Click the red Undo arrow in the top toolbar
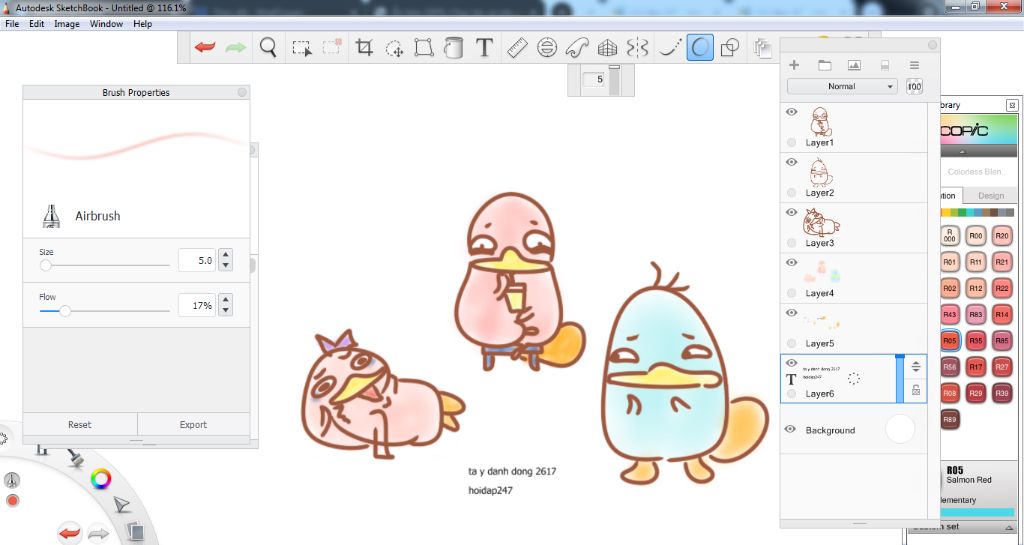This screenshot has height=545, width=1024. tap(205, 48)
